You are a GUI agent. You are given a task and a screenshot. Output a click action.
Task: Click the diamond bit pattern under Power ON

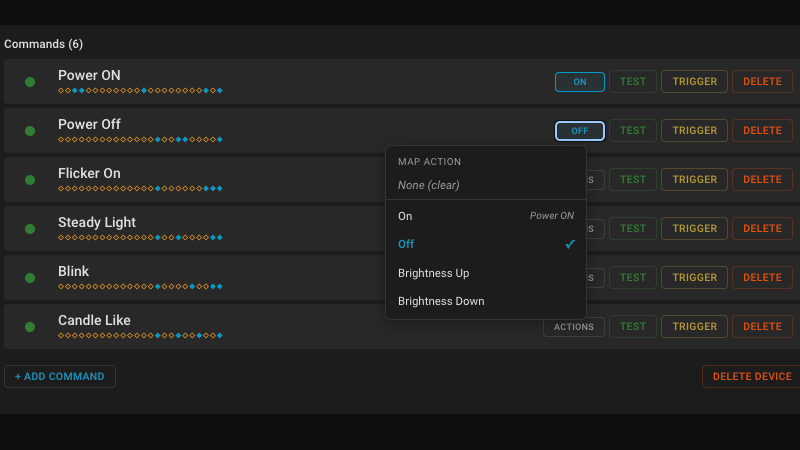click(140, 90)
